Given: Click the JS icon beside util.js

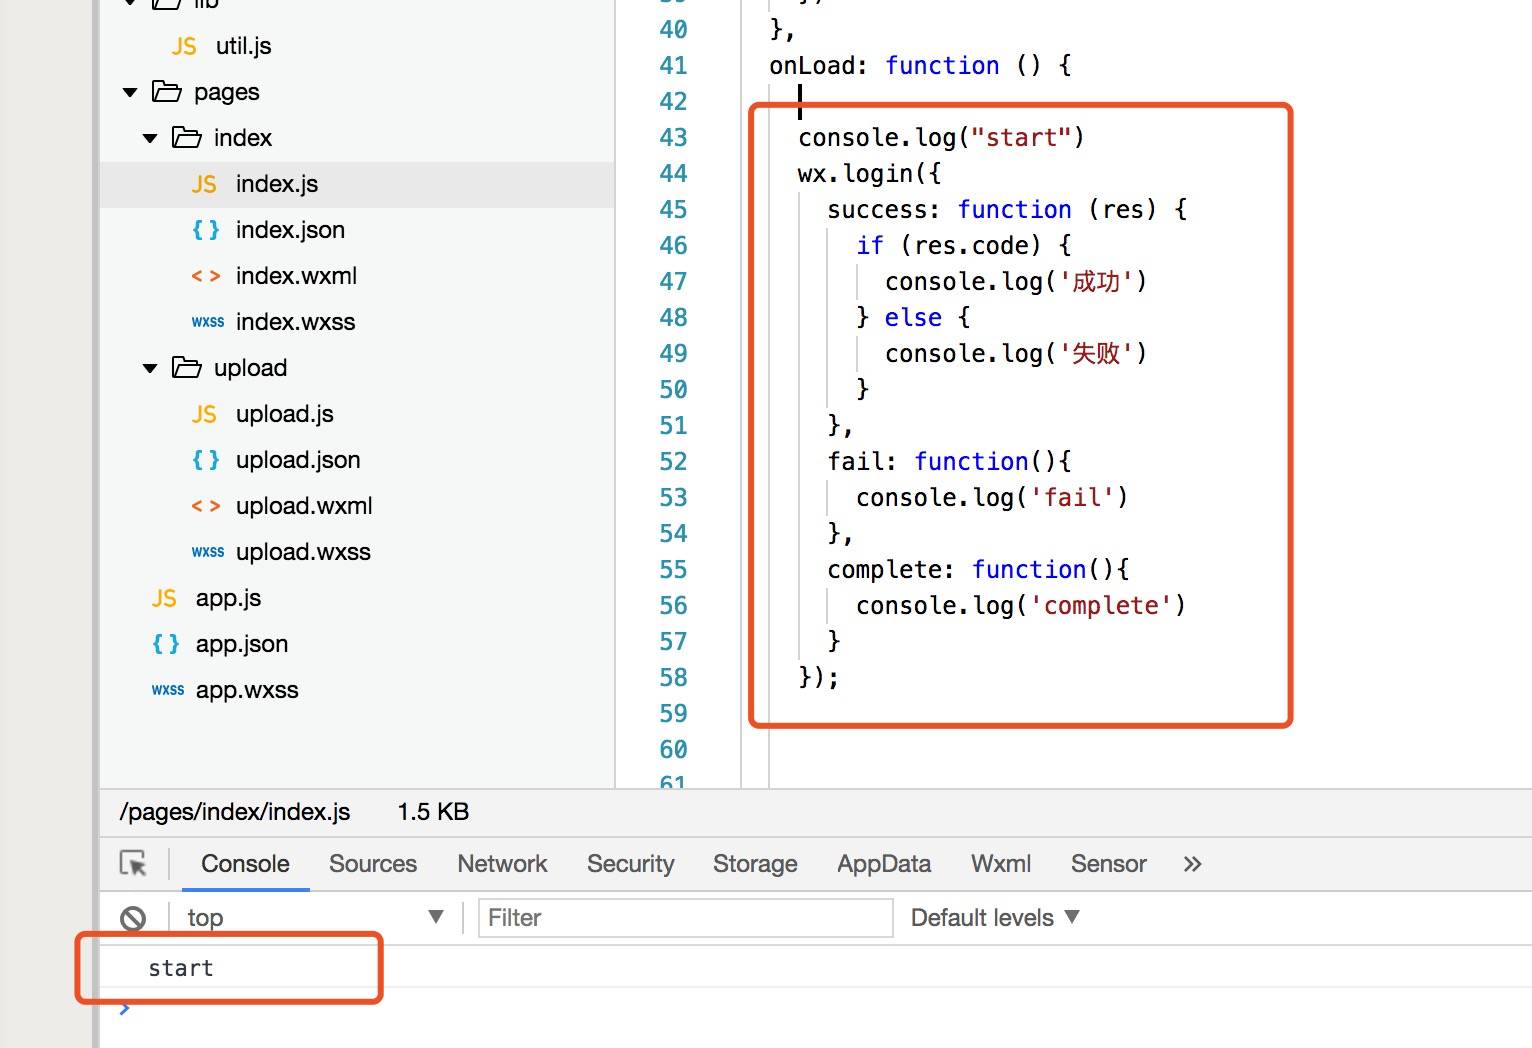Looking at the screenshot, I should coord(184,46).
